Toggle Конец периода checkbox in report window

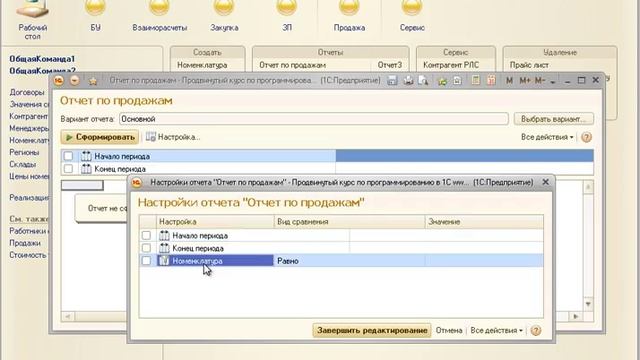coord(68,169)
